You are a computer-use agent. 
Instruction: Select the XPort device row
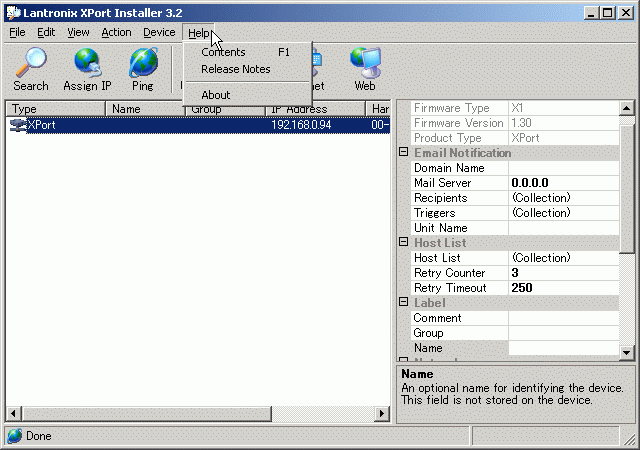click(x=198, y=125)
